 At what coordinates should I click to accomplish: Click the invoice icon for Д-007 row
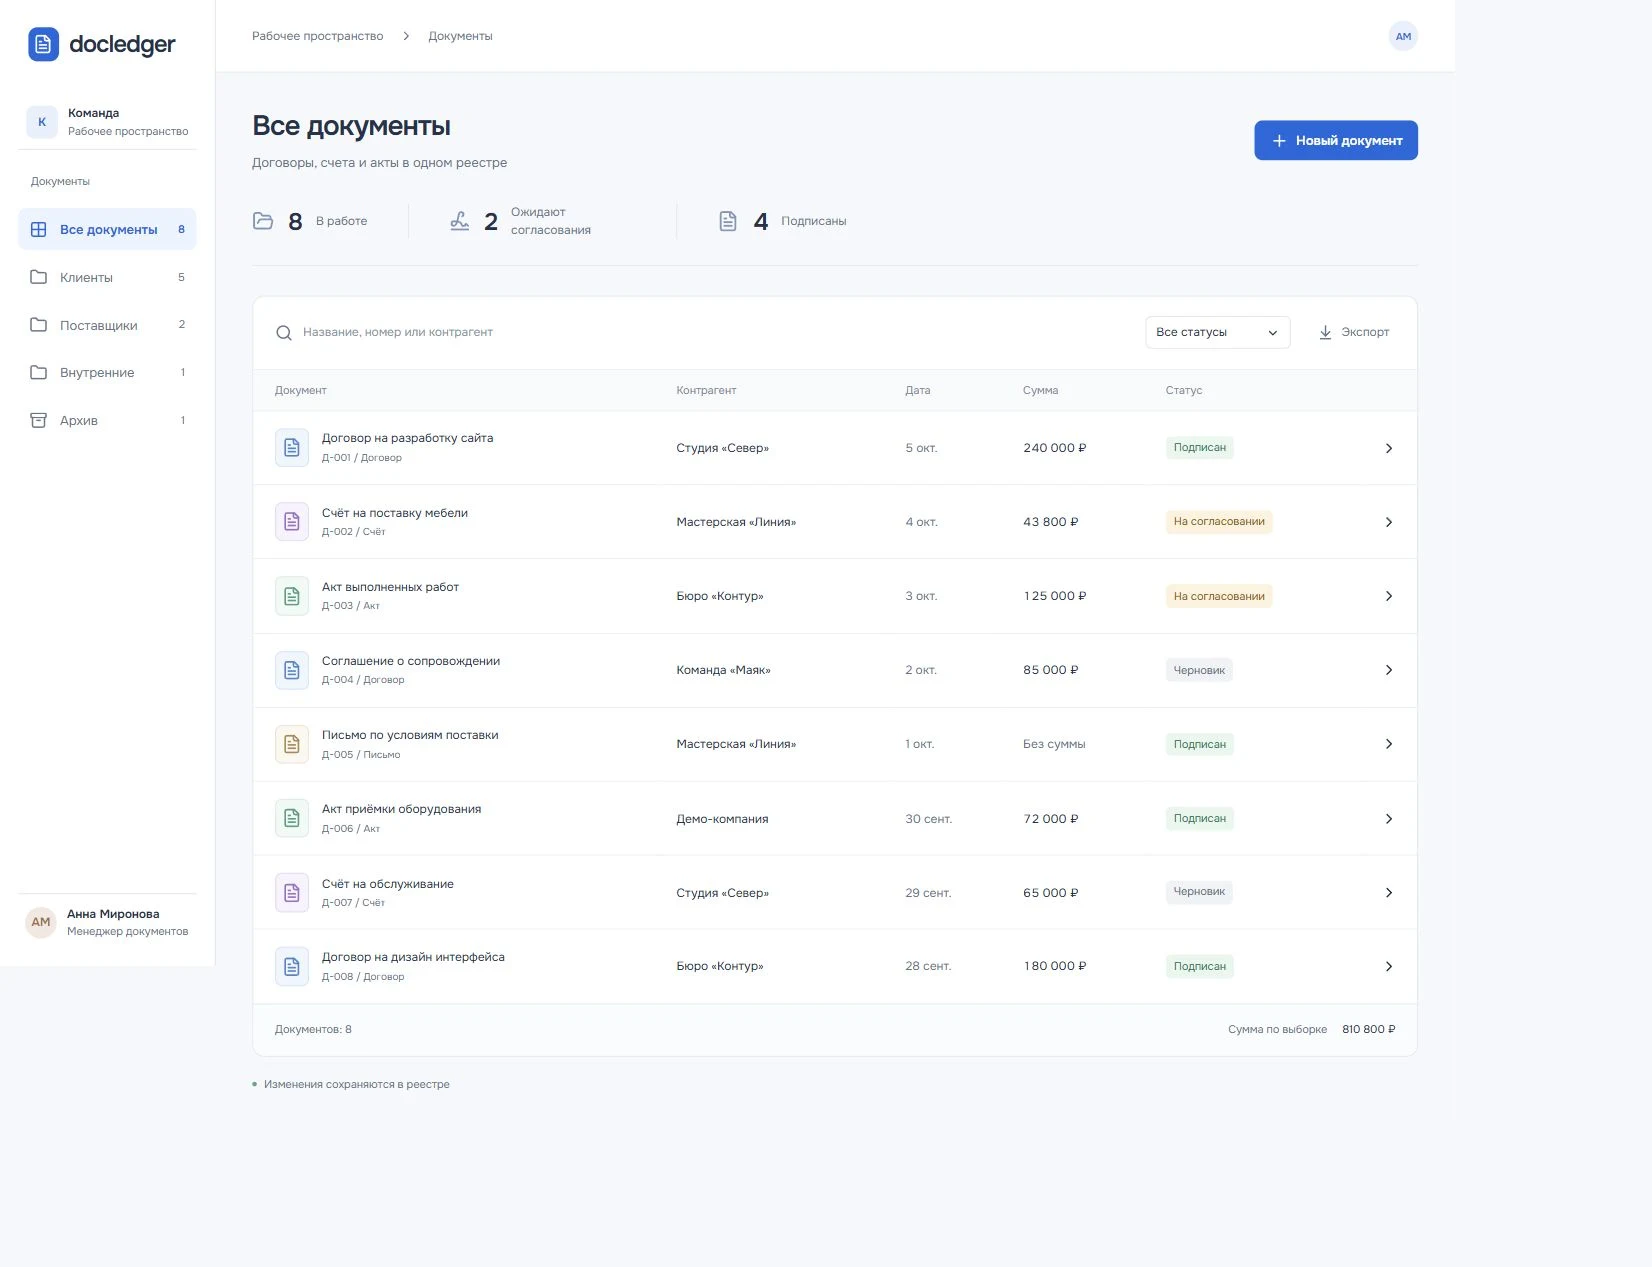[292, 892]
